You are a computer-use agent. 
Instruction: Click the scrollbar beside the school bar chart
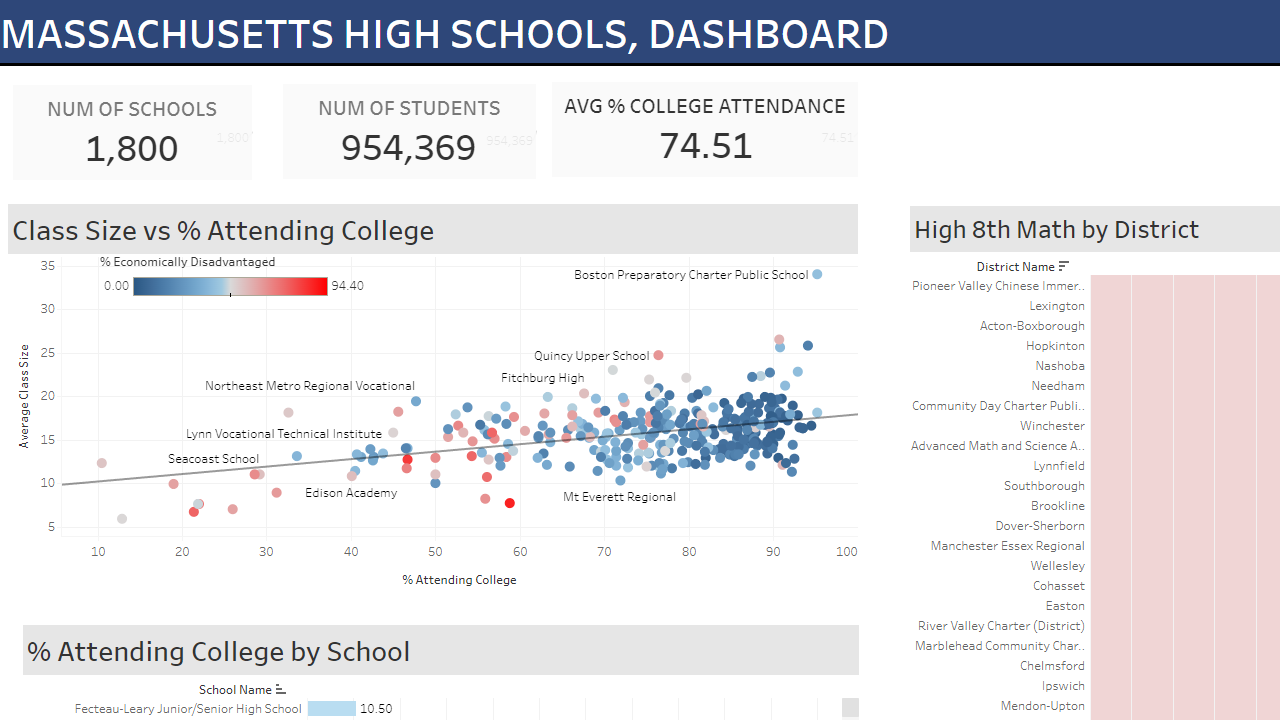coord(850,708)
